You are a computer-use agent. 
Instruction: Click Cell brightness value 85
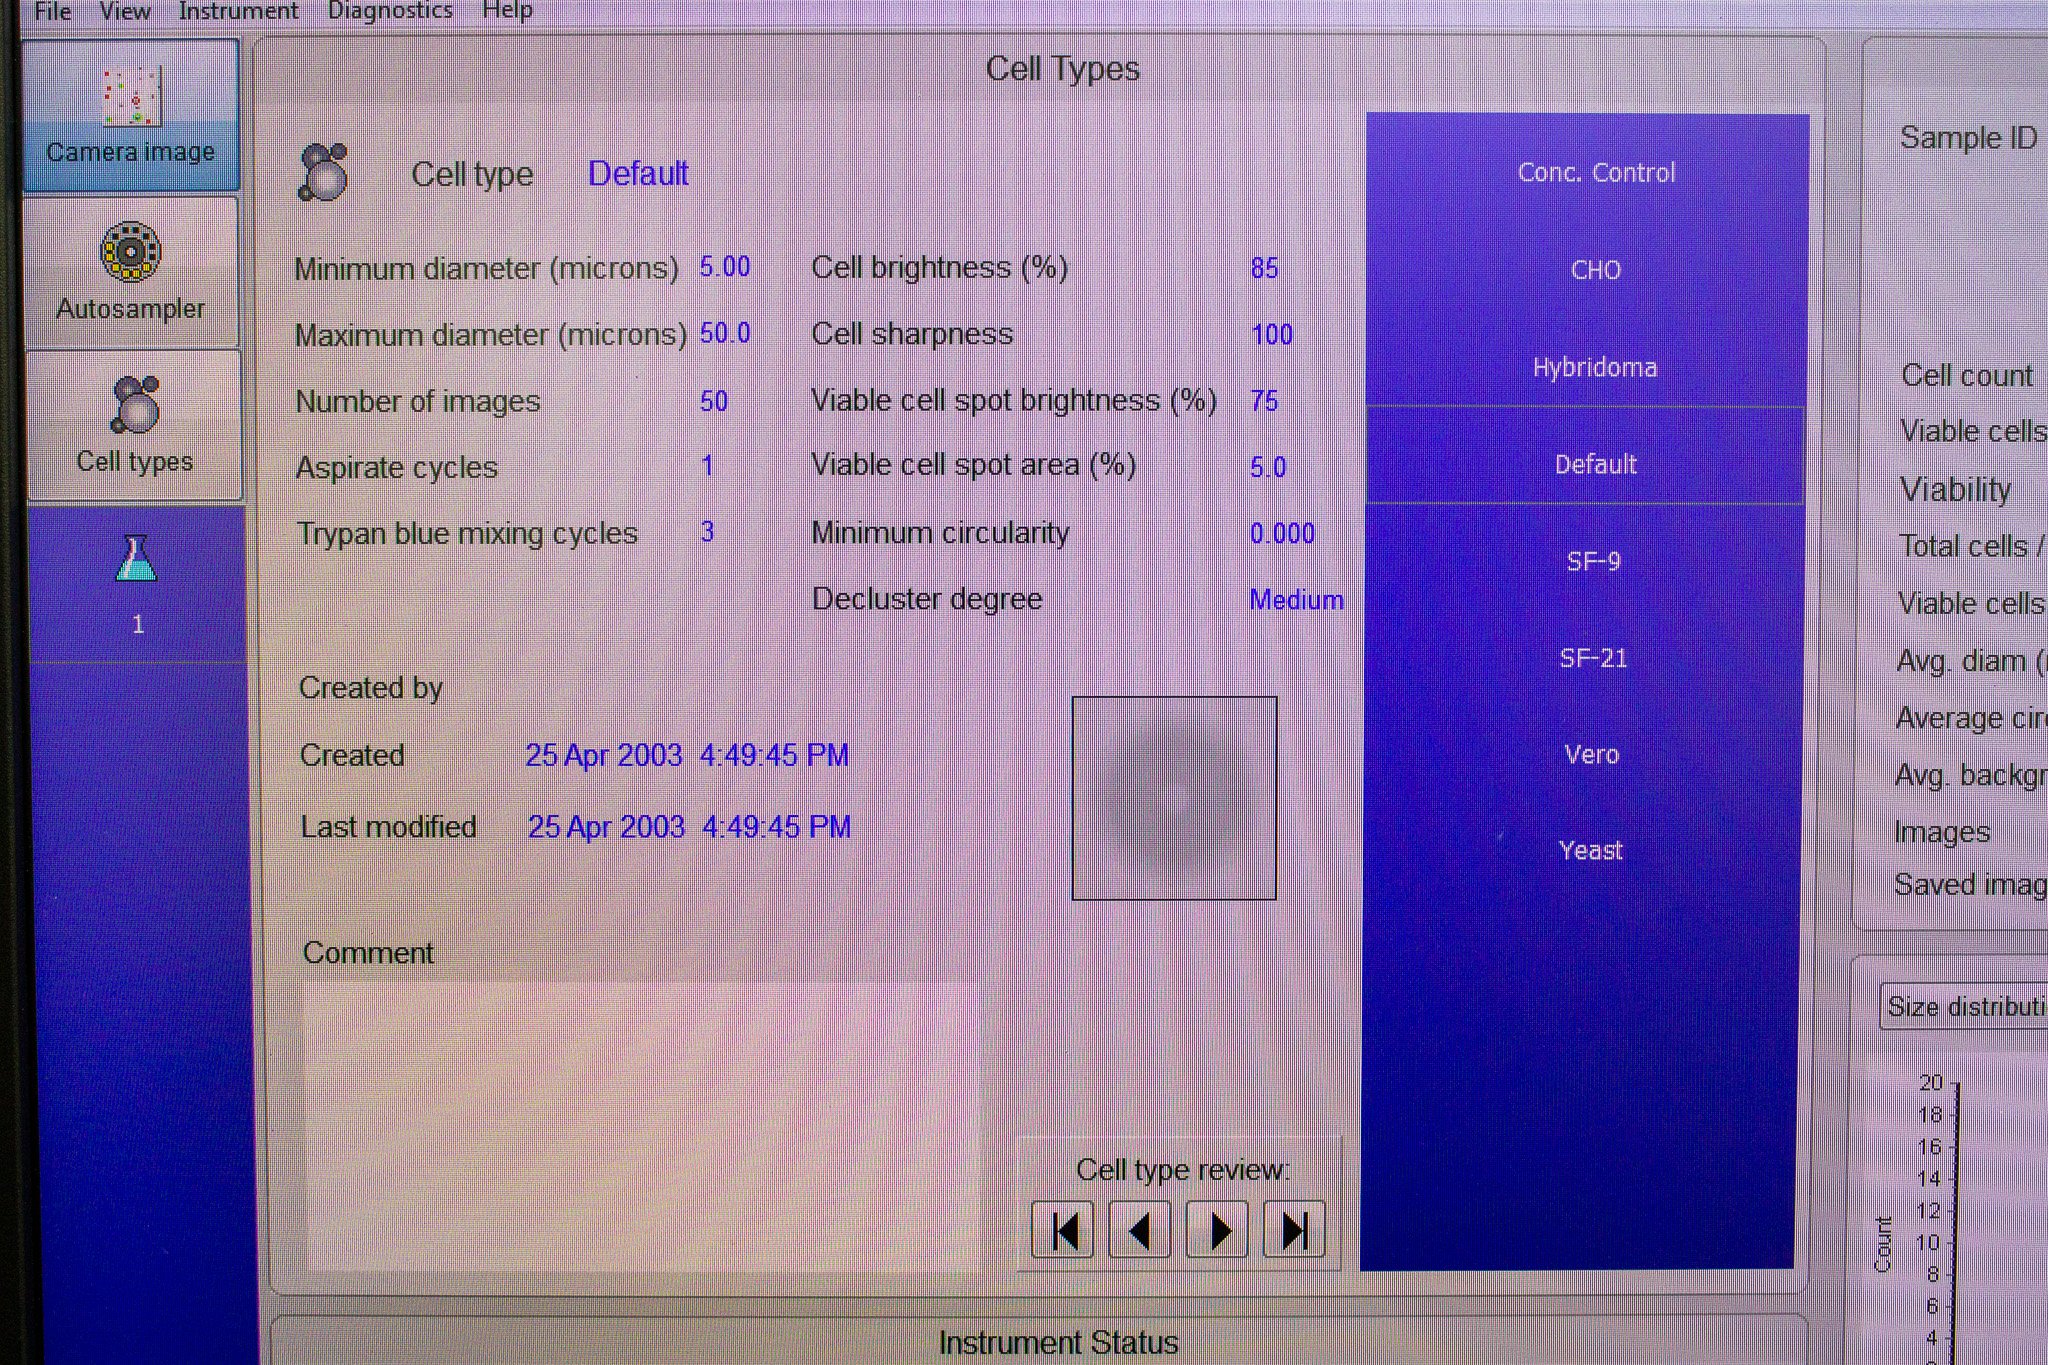coord(1265,268)
